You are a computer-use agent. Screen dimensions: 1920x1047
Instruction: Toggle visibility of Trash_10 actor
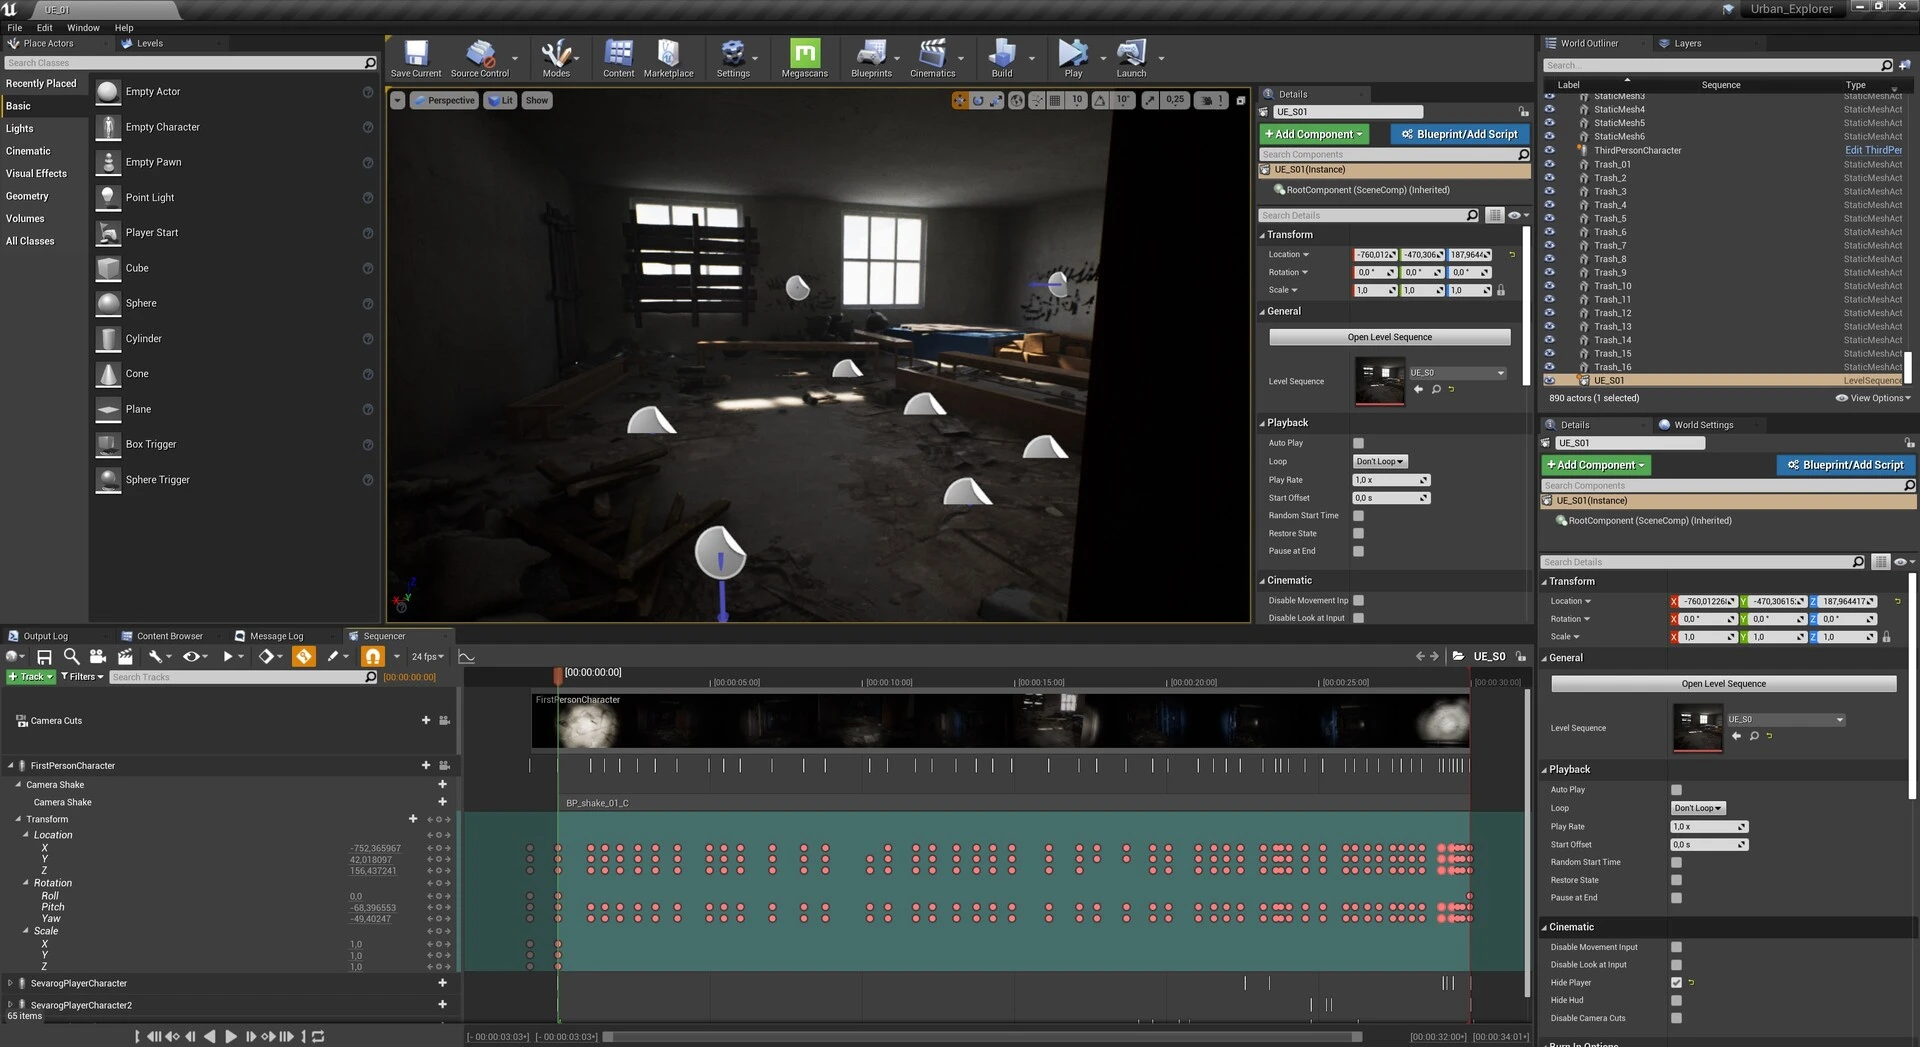pos(1549,286)
